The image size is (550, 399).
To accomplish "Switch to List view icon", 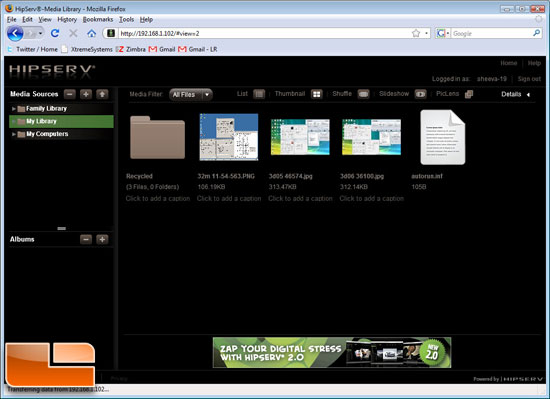I will pyautogui.click(x=259, y=94).
